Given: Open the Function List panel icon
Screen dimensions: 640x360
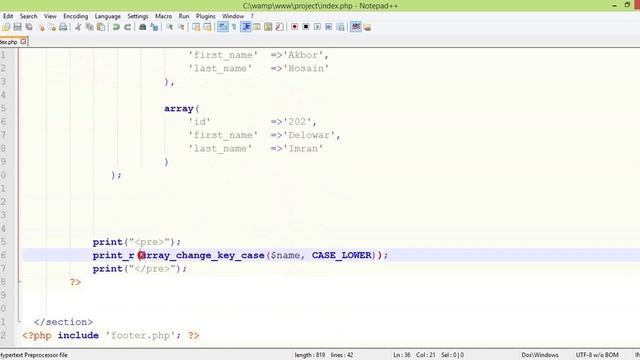Looking at the screenshot, I should 280,27.
